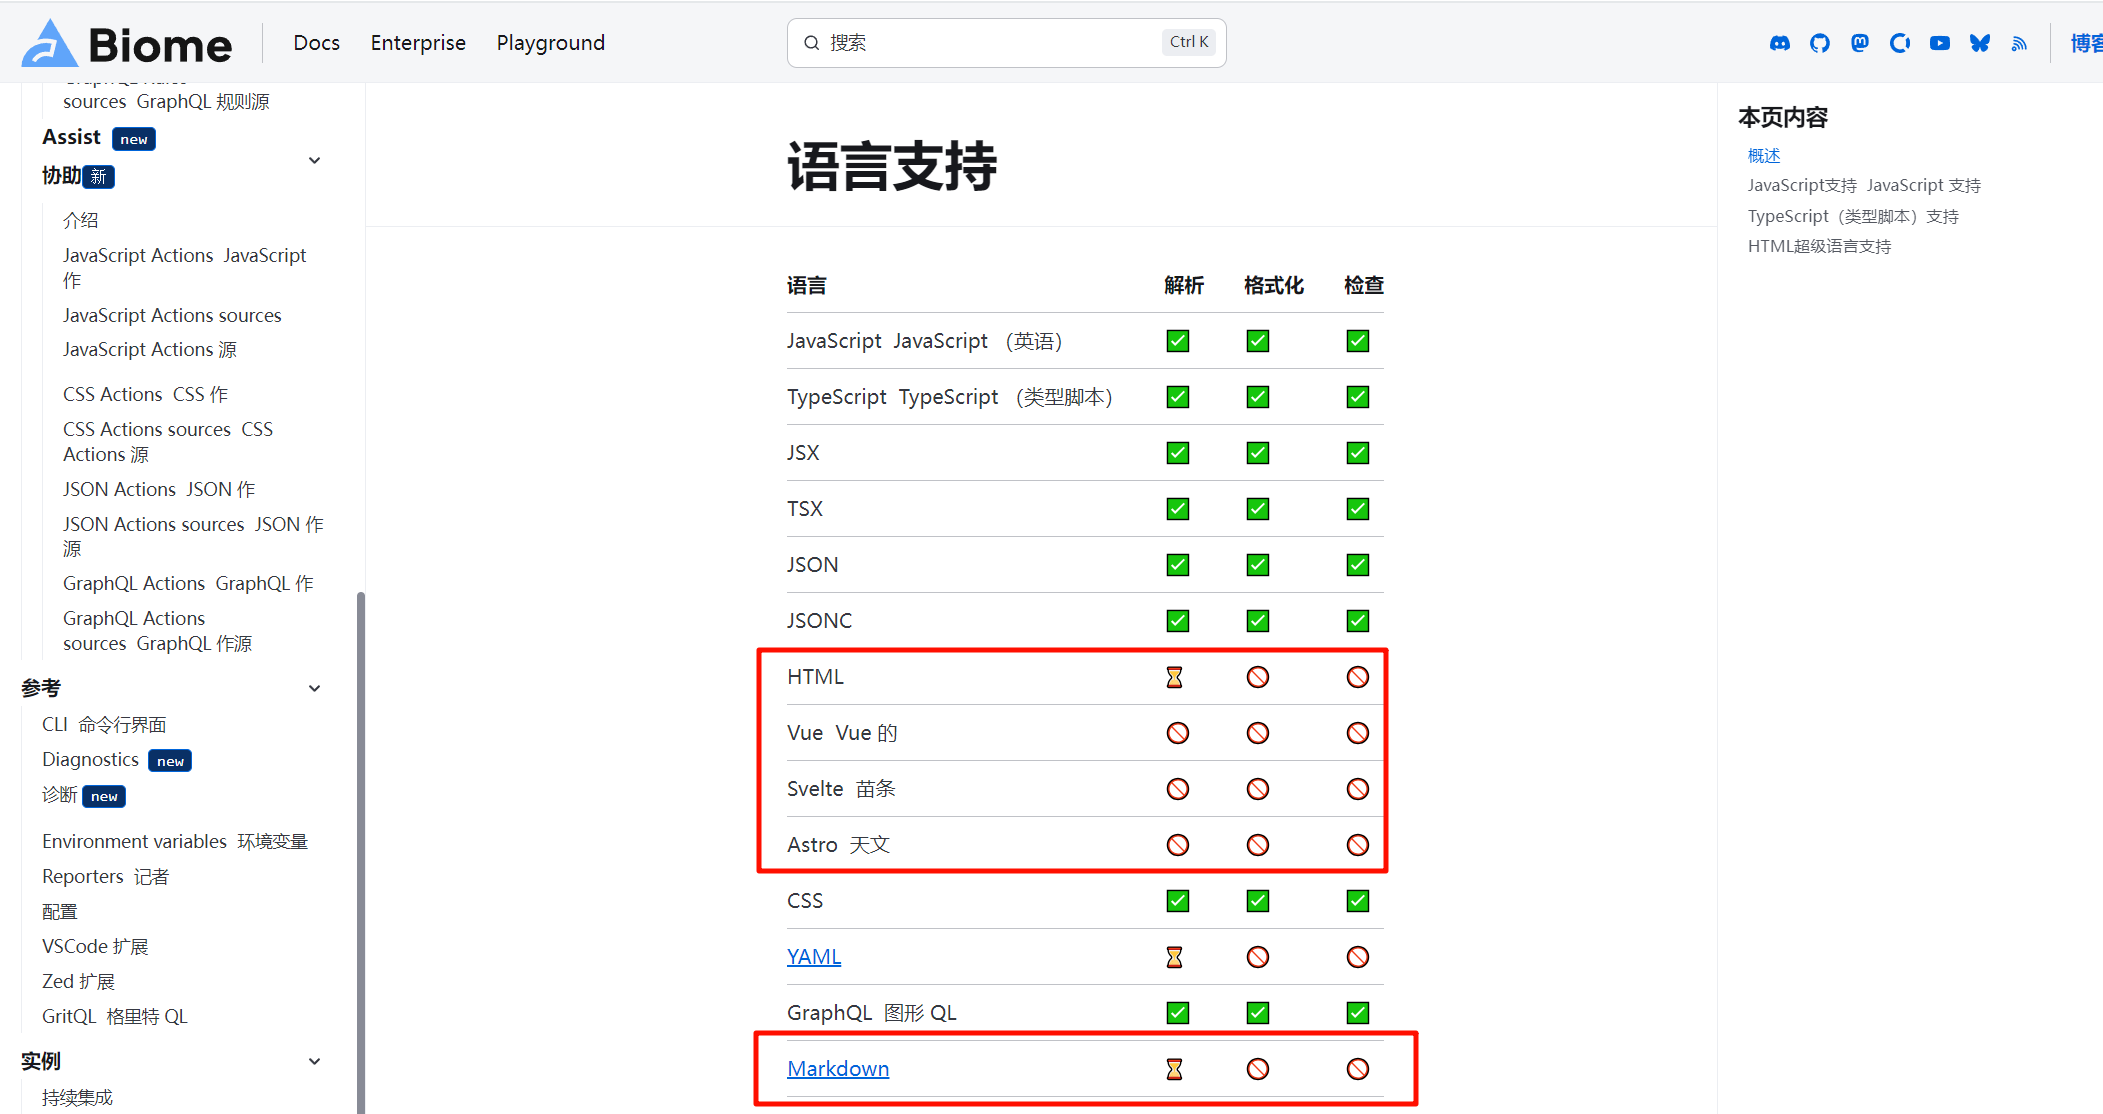2103x1114 pixels.
Task: Click the JSX row lint check mark
Action: point(1358,453)
